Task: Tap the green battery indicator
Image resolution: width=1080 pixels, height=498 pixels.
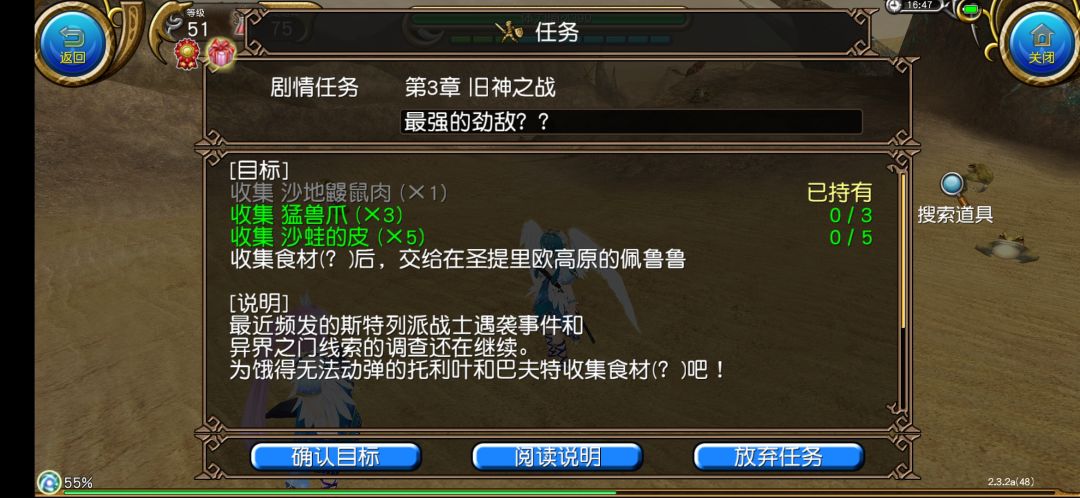Action: coord(970,9)
